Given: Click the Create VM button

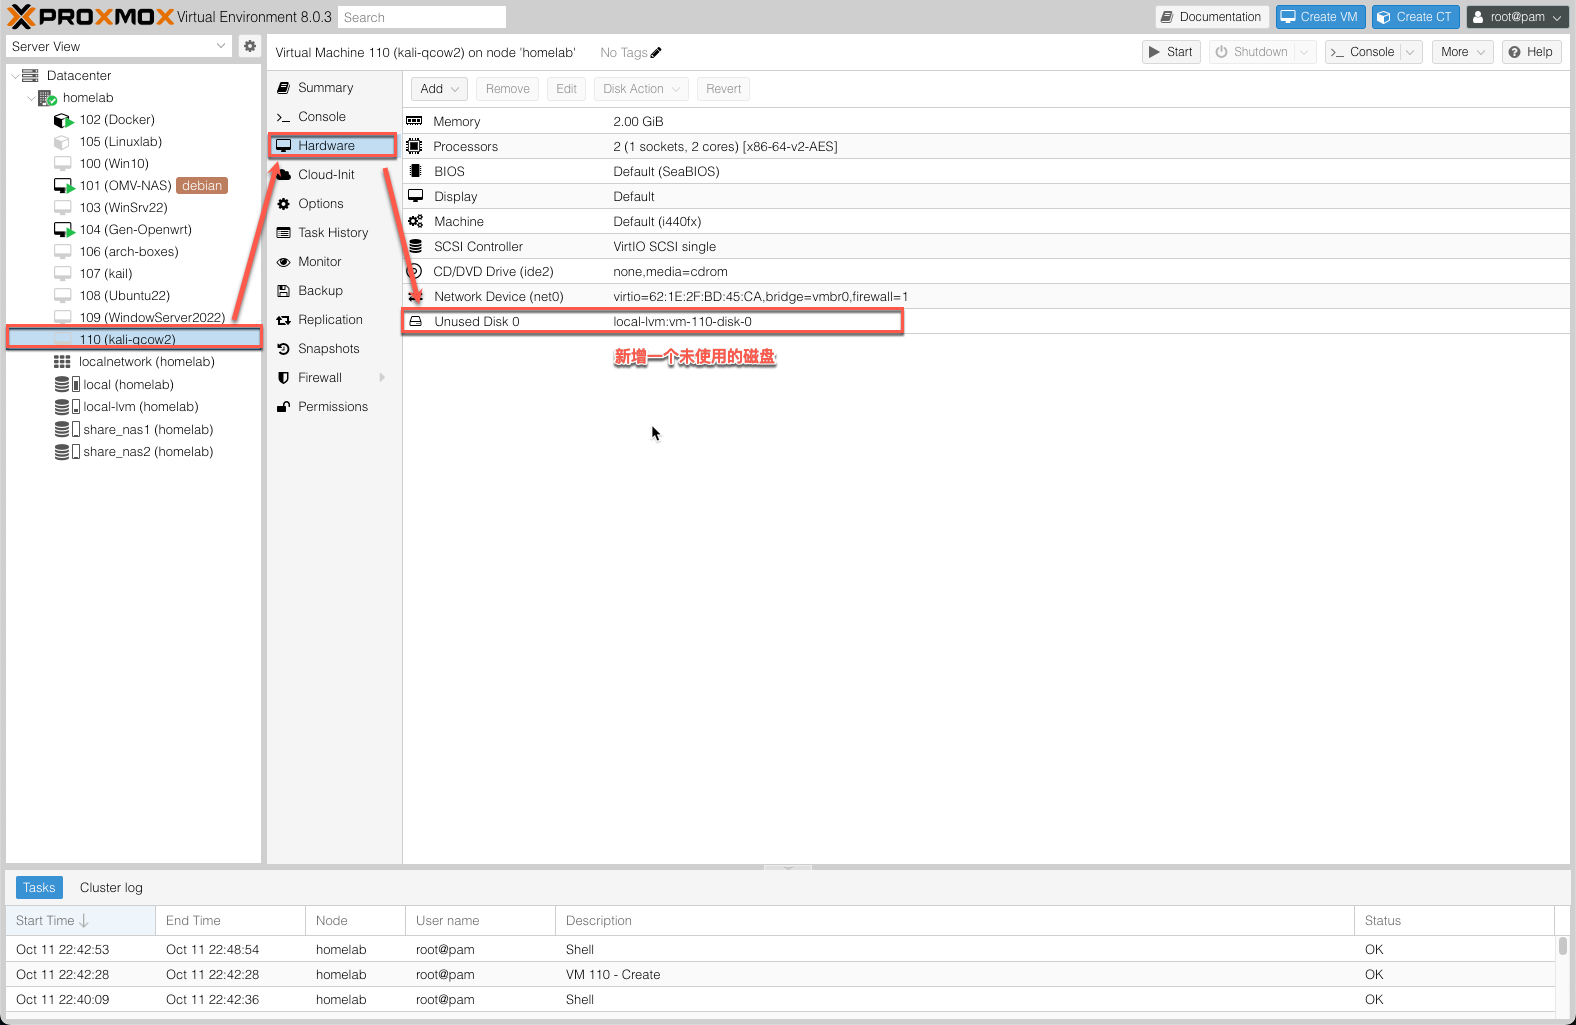Looking at the screenshot, I should pyautogui.click(x=1320, y=17).
